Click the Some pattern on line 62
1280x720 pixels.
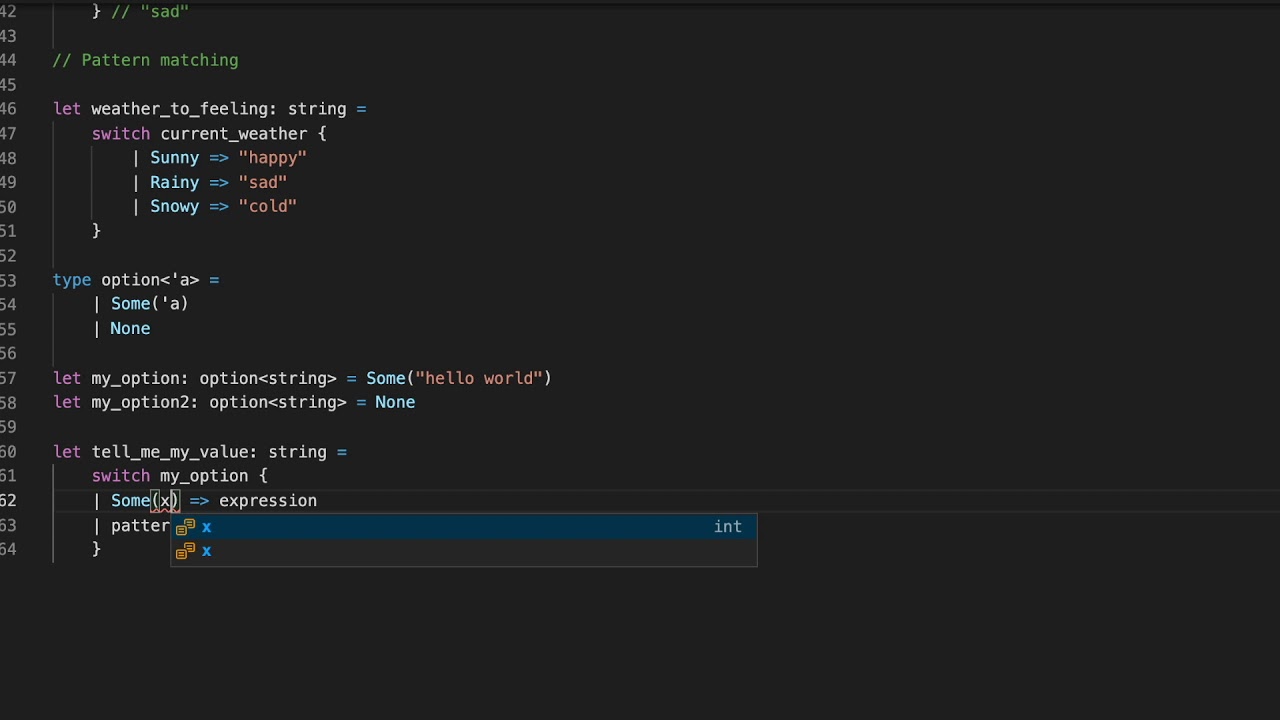click(x=130, y=501)
